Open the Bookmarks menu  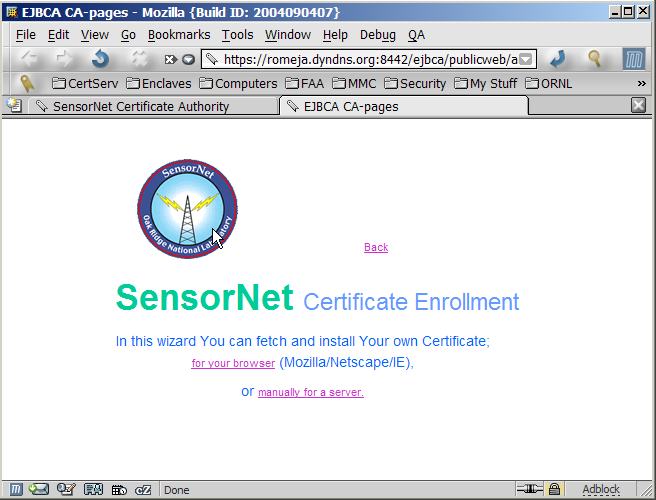pyautogui.click(x=179, y=35)
